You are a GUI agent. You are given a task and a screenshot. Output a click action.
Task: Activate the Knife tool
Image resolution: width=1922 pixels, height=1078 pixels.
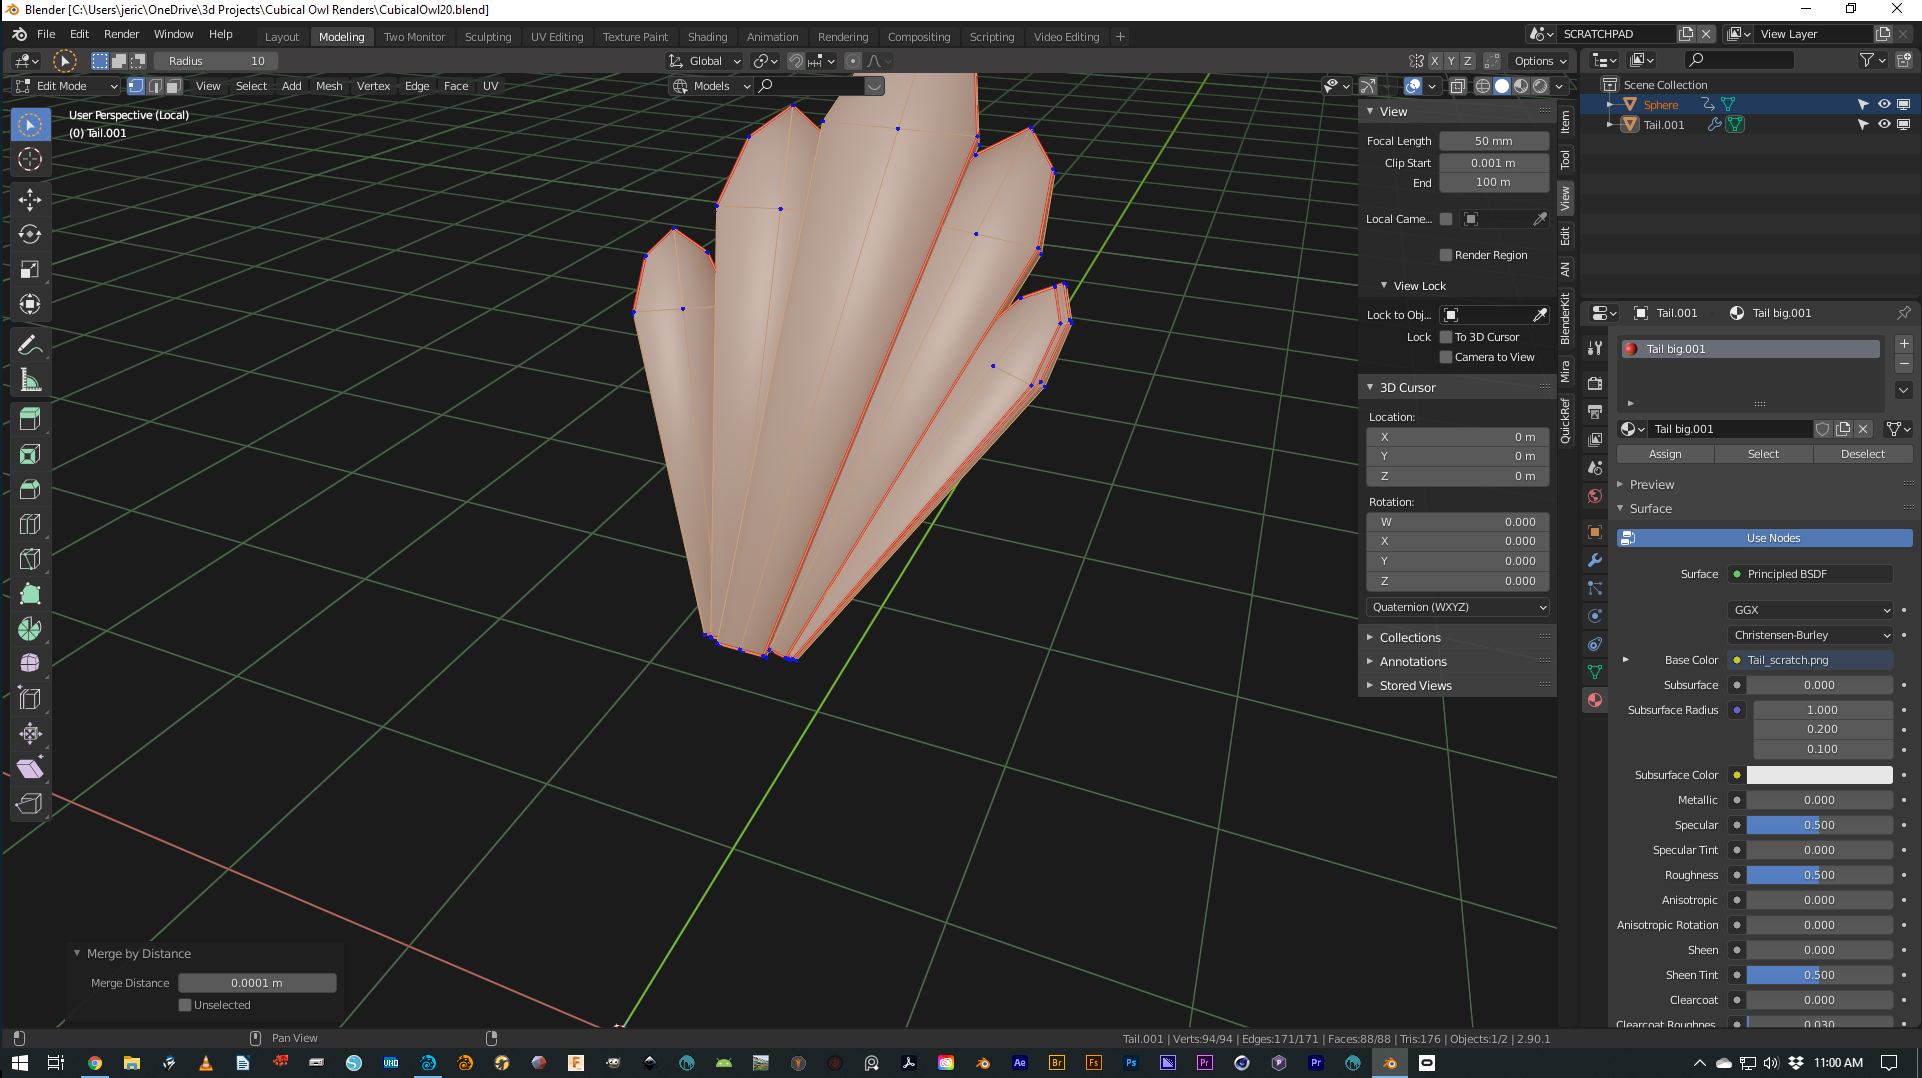point(30,559)
